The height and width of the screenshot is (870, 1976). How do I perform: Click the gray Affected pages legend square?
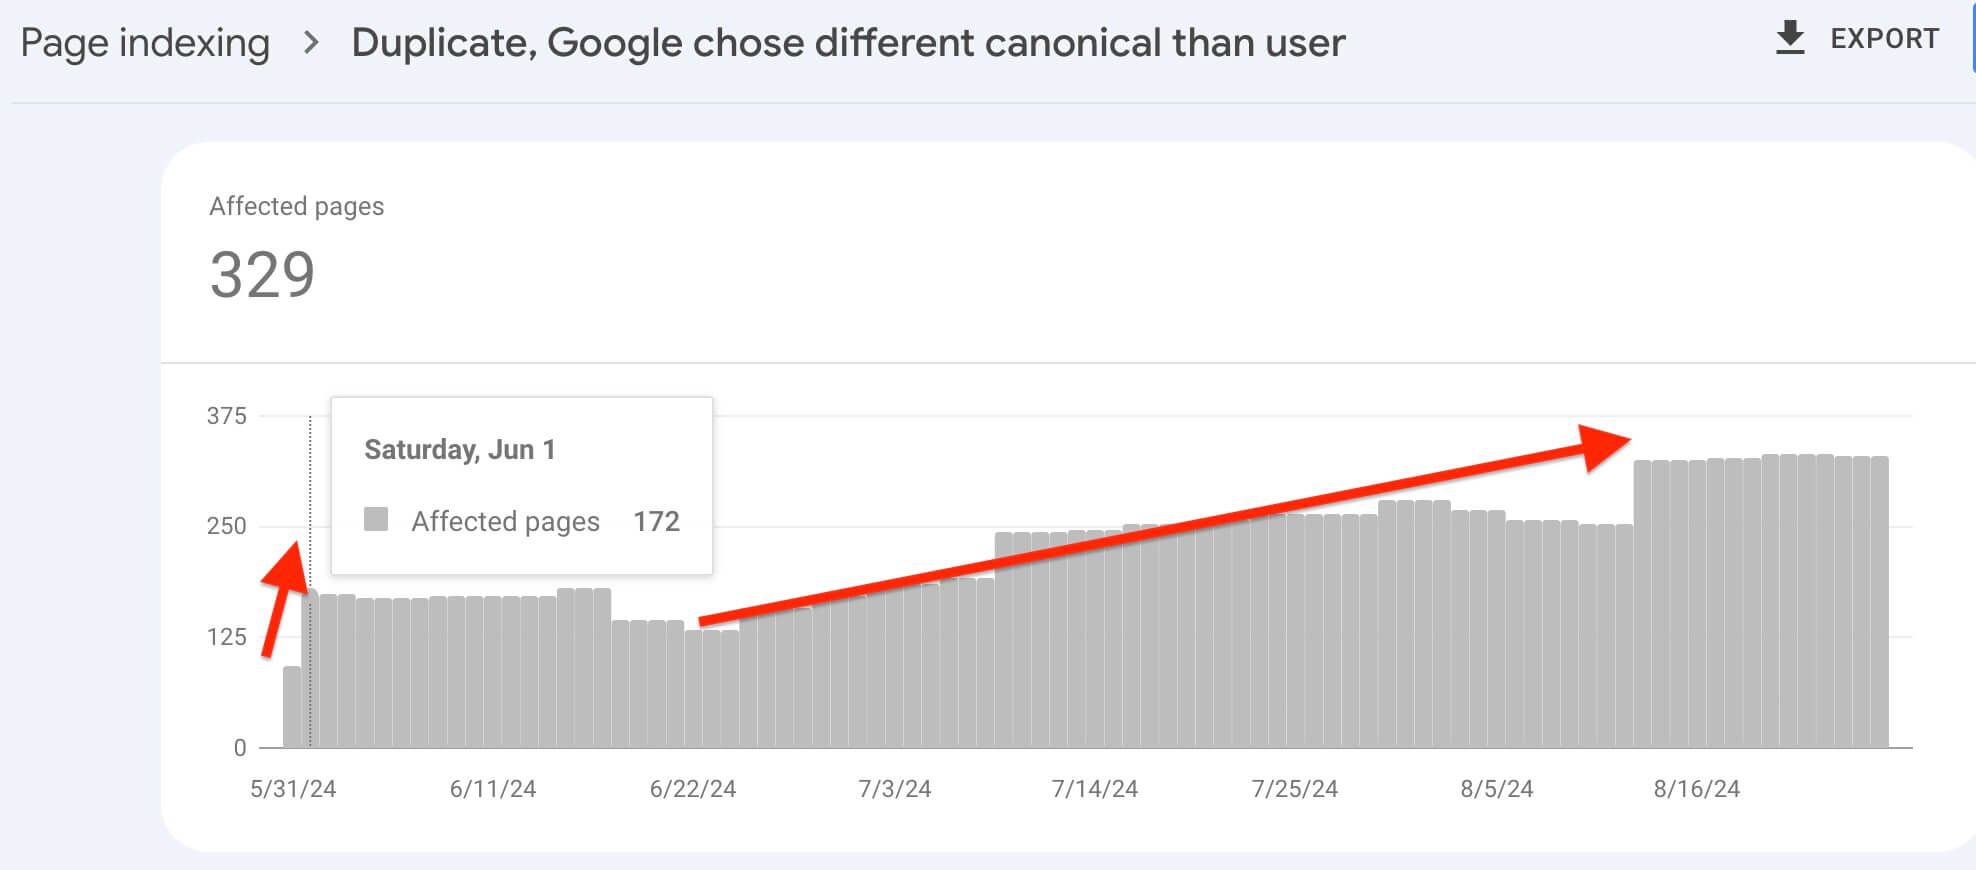(376, 519)
